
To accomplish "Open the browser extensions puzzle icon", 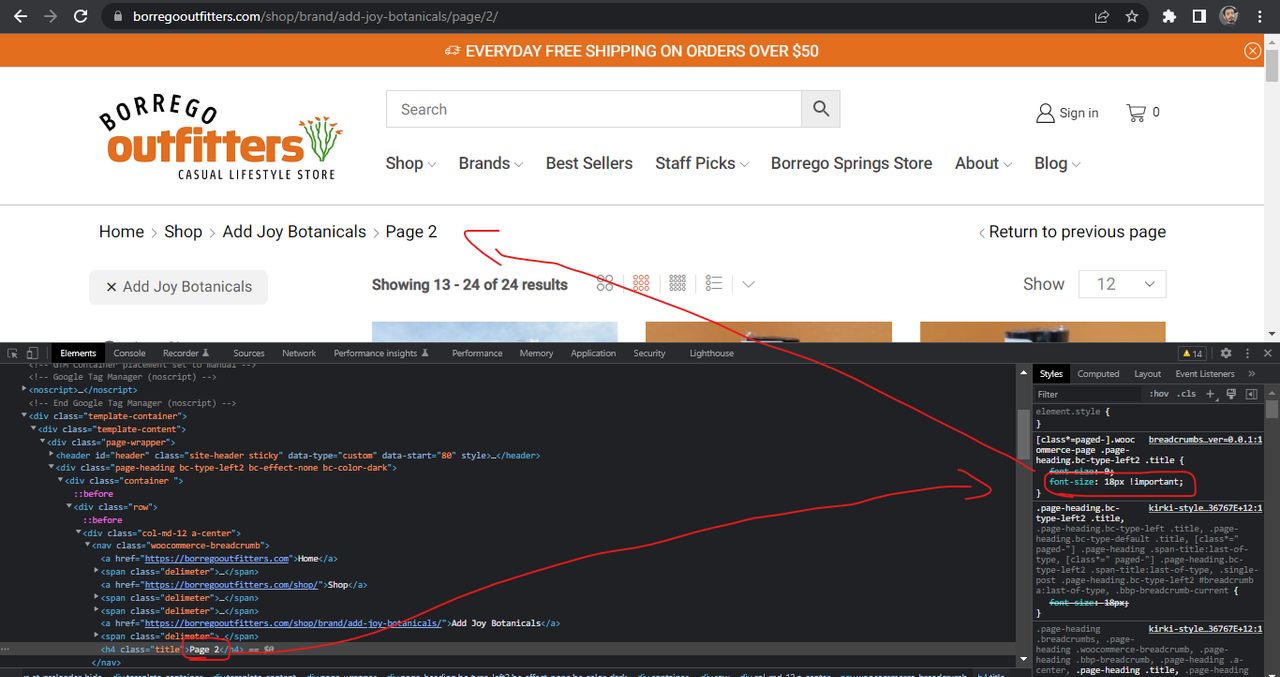I will pos(1169,16).
